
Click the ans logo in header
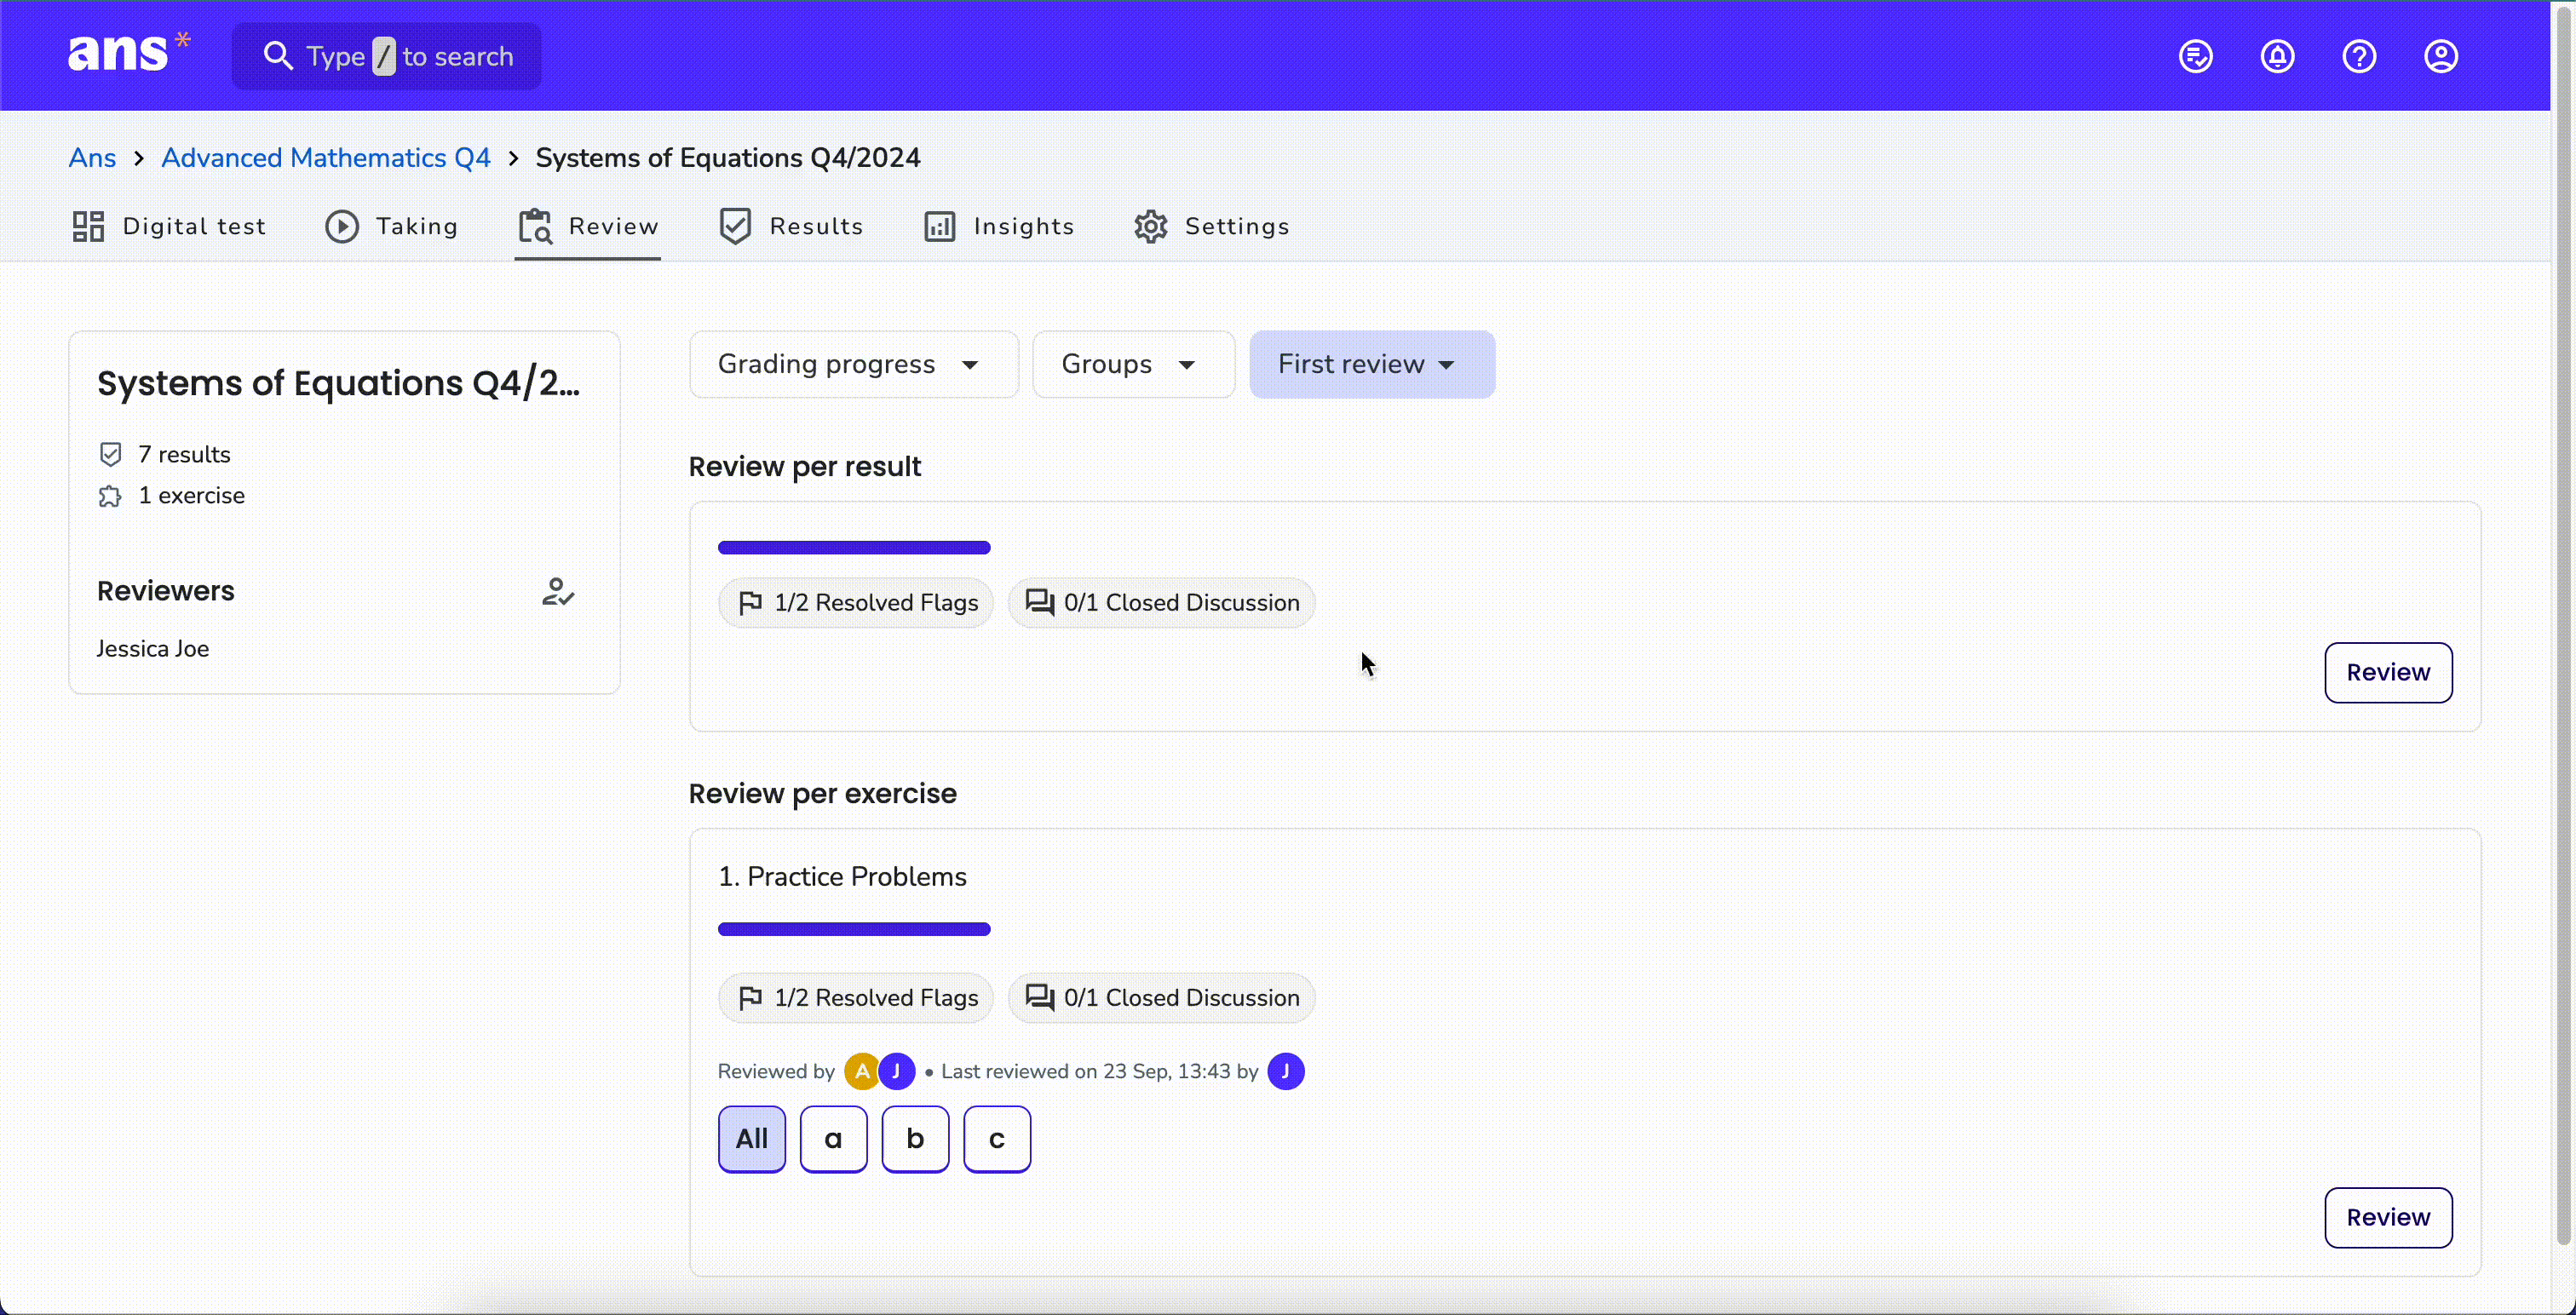point(128,53)
